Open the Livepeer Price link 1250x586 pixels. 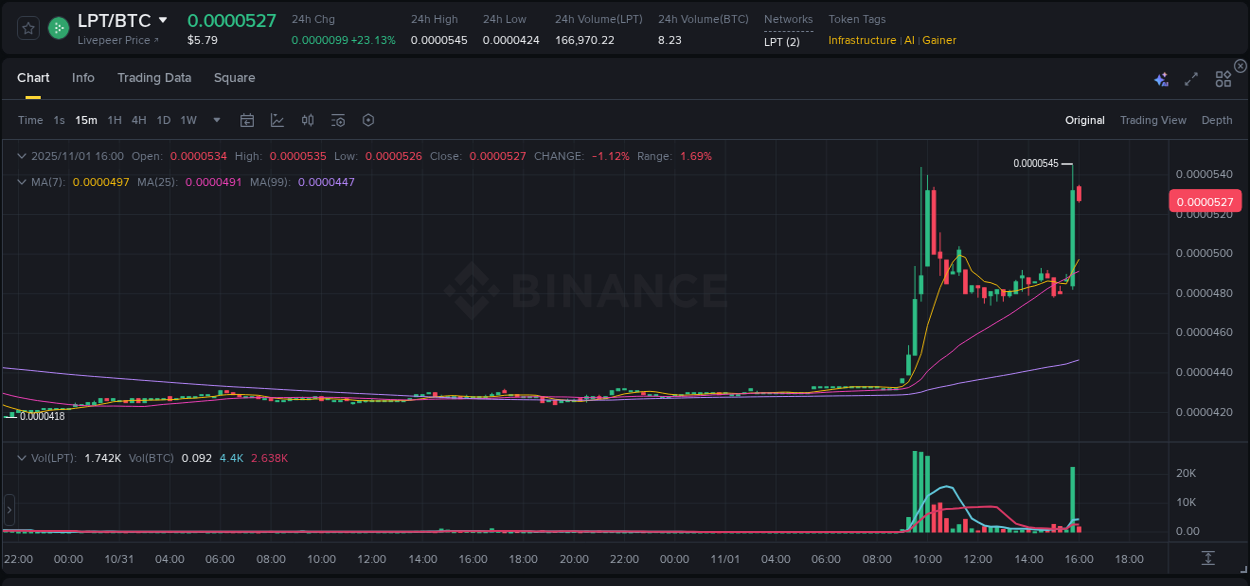[x=113, y=40]
